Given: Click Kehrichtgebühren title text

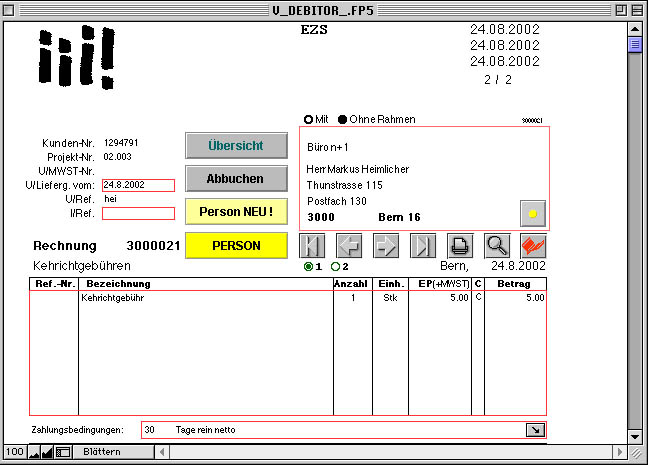Looking at the screenshot, I should 82,266.
